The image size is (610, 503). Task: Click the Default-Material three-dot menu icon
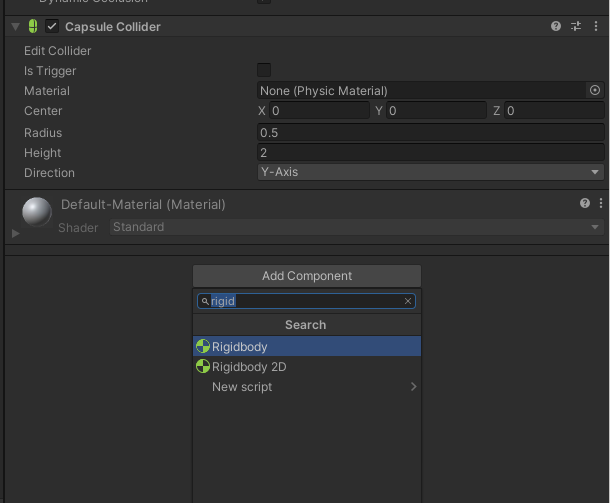(599, 203)
